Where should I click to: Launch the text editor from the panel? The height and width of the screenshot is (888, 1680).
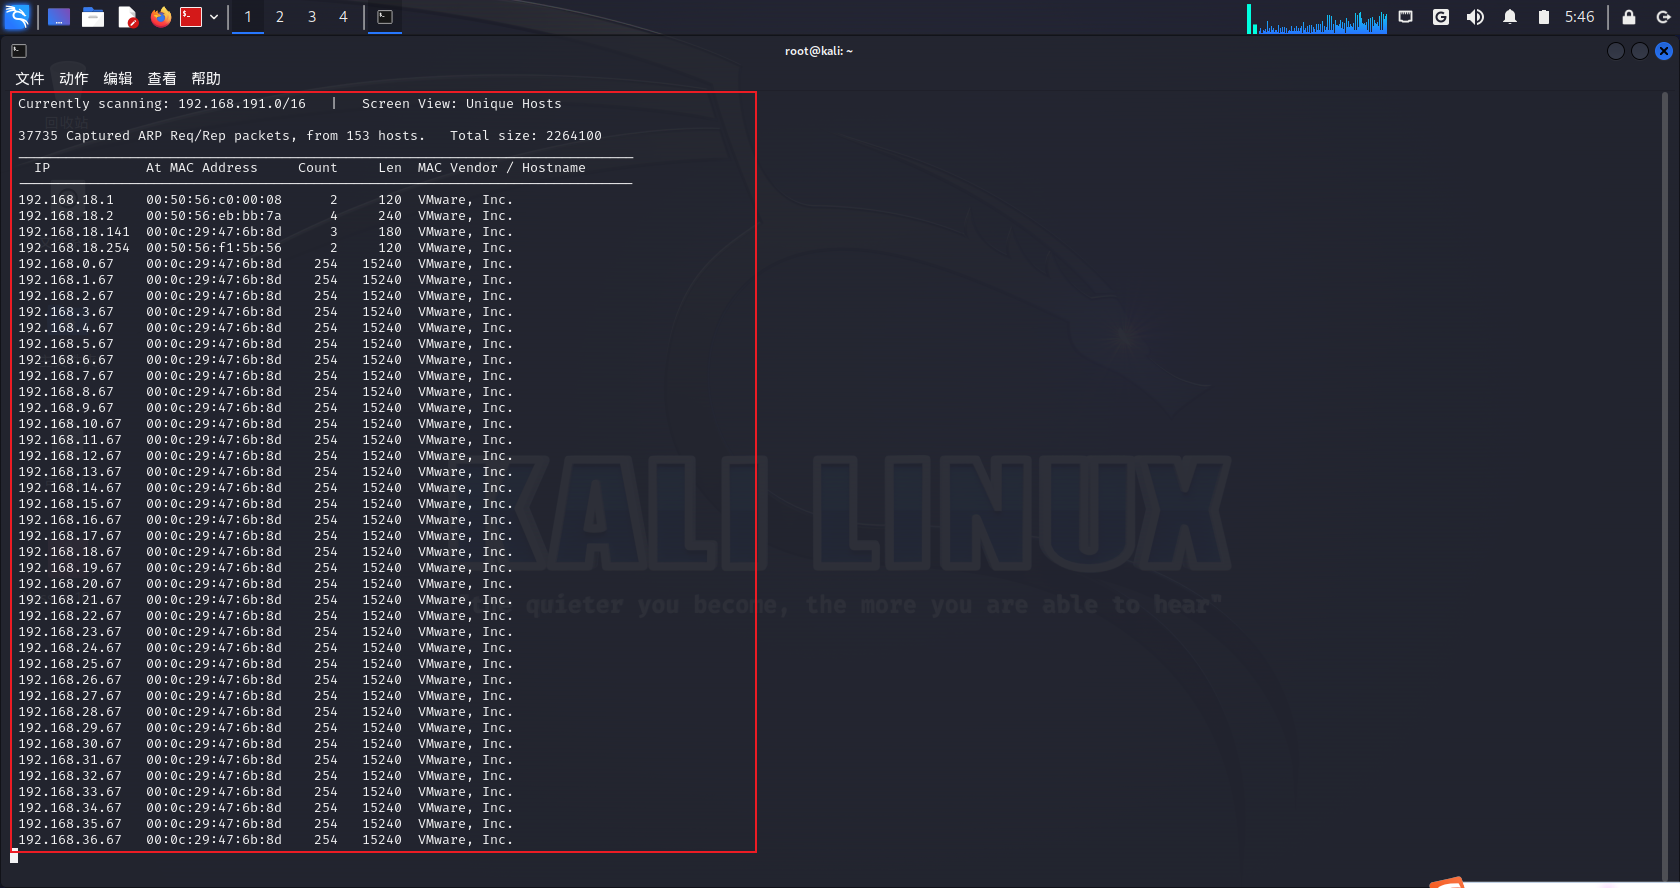(127, 17)
